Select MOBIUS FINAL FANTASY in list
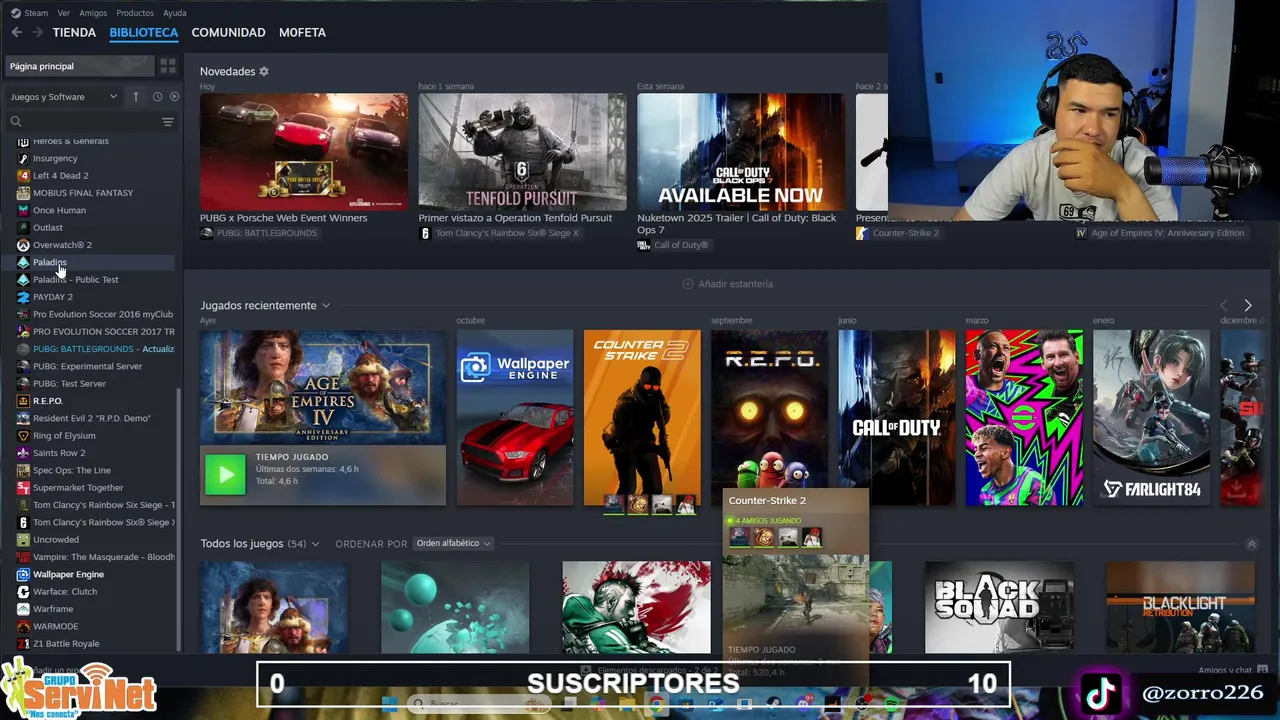 tap(83, 193)
